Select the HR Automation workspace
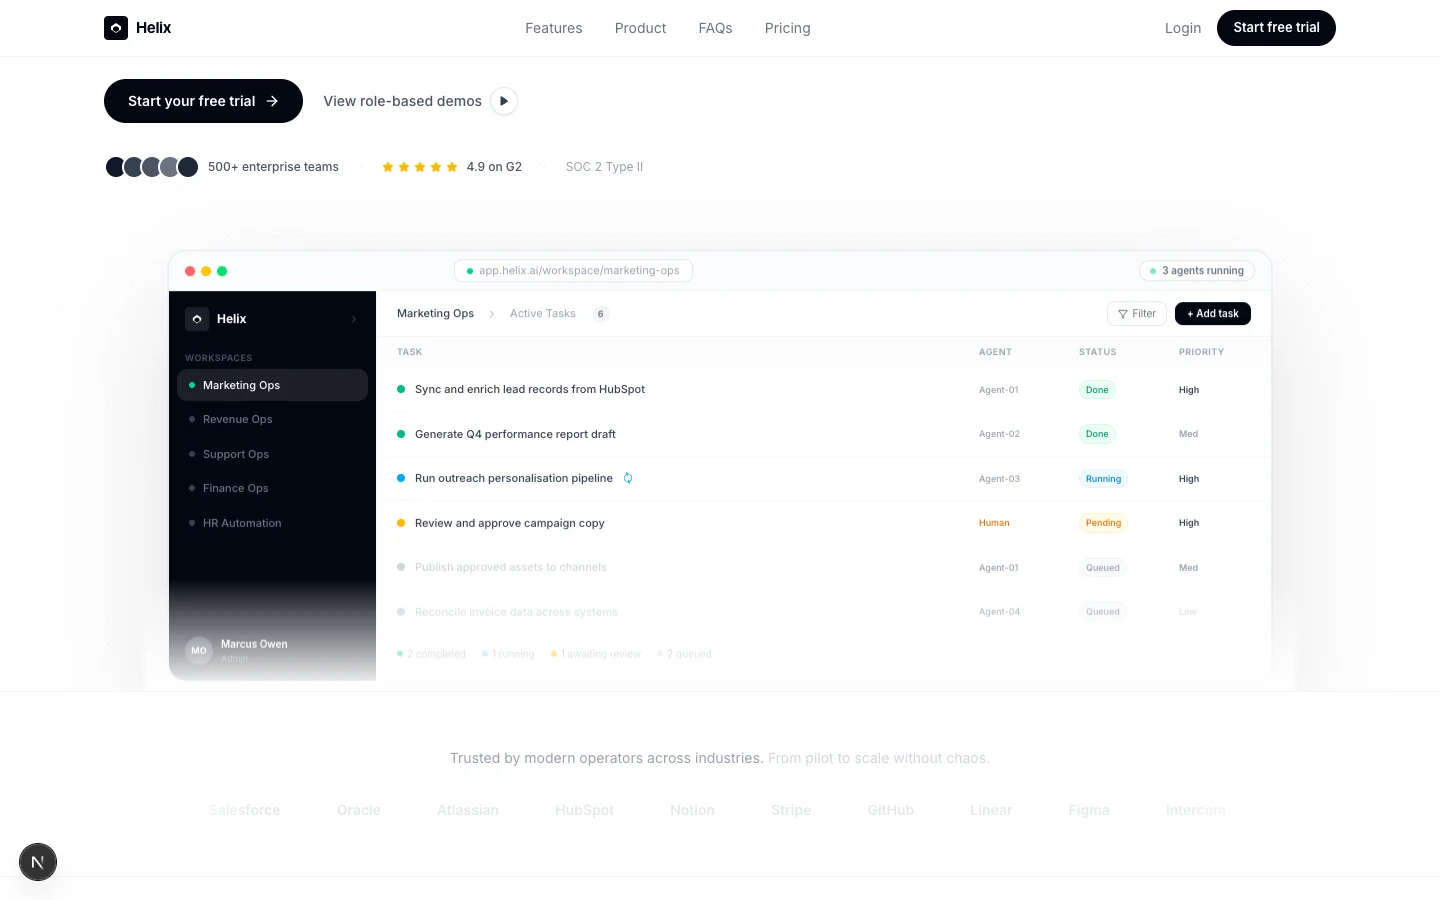This screenshot has width=1440, height=900. pyautogui.click(x=272, y=523)
